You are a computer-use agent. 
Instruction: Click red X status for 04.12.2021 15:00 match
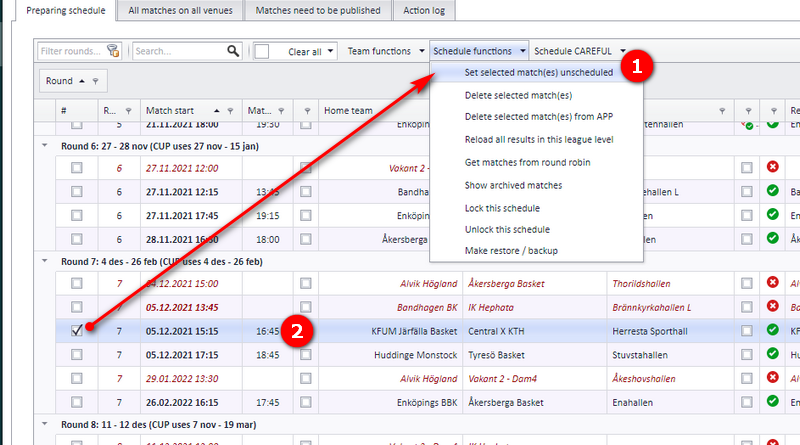(x=772, y=282)
